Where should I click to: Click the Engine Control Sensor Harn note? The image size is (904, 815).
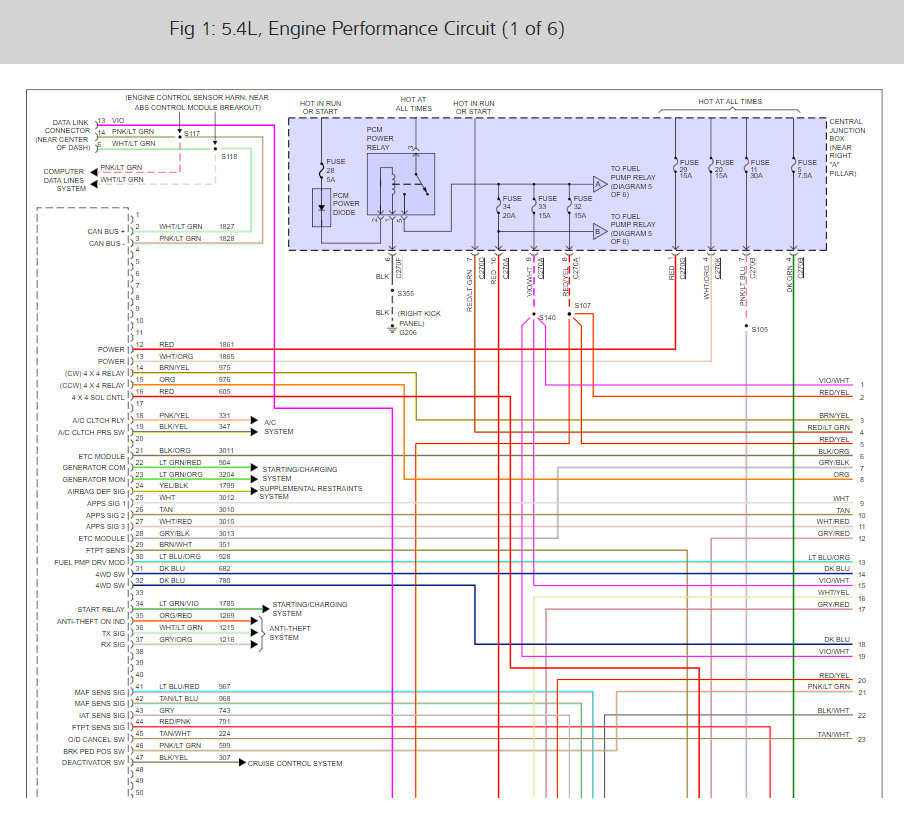click(197, 103)
